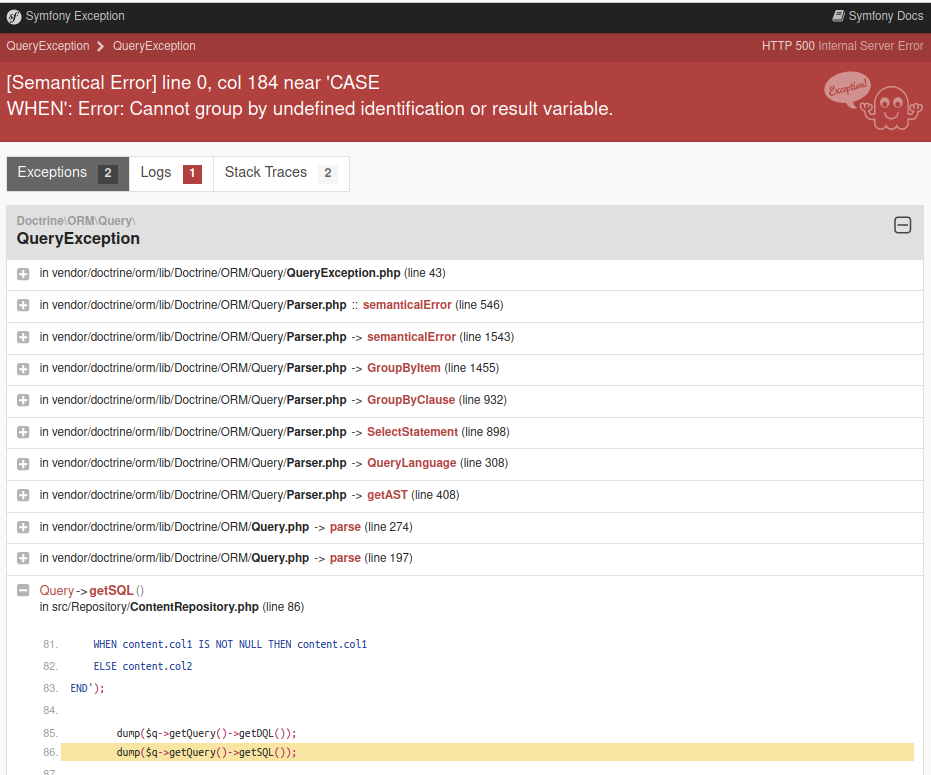Expand the Query.php parse line 197 trace
The image size is (931, 775).
[x=23, y=558]
